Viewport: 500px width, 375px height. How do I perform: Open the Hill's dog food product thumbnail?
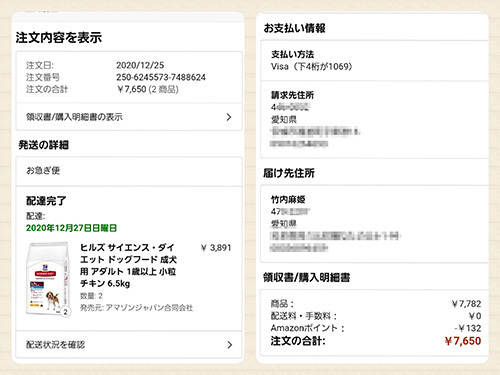click(48, 279)
